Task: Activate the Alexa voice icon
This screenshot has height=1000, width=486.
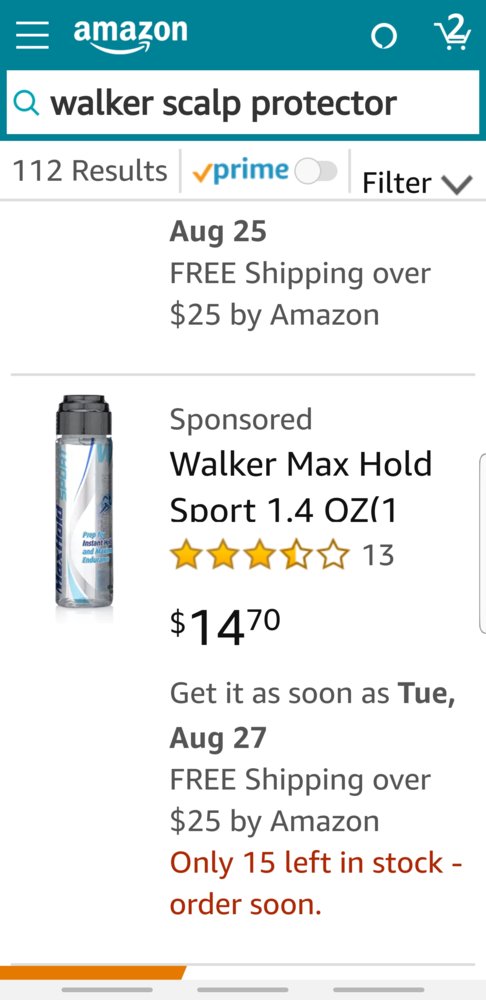Action: click(x=384, y=36)
